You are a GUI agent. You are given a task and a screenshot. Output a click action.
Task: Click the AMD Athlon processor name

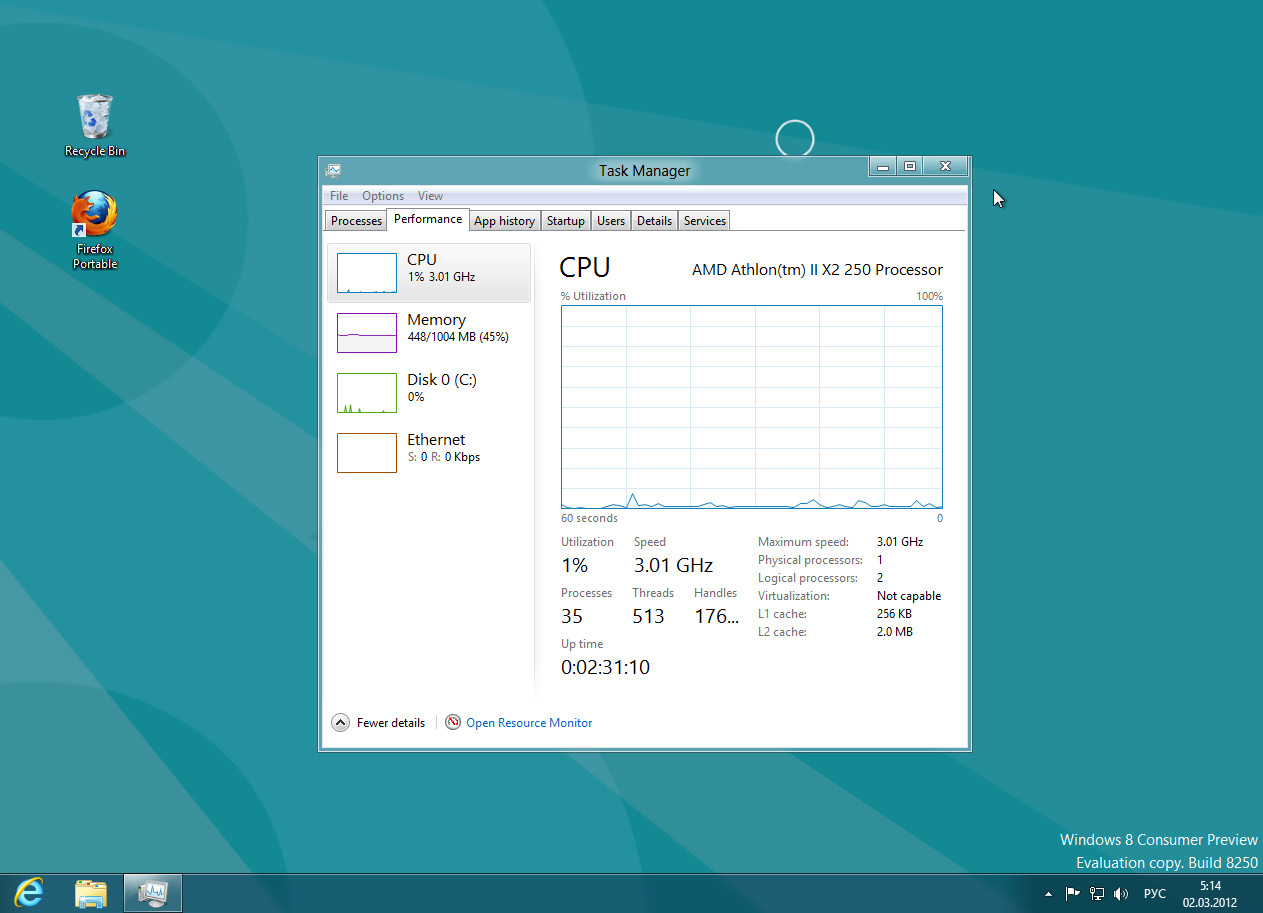pos(817,270)
